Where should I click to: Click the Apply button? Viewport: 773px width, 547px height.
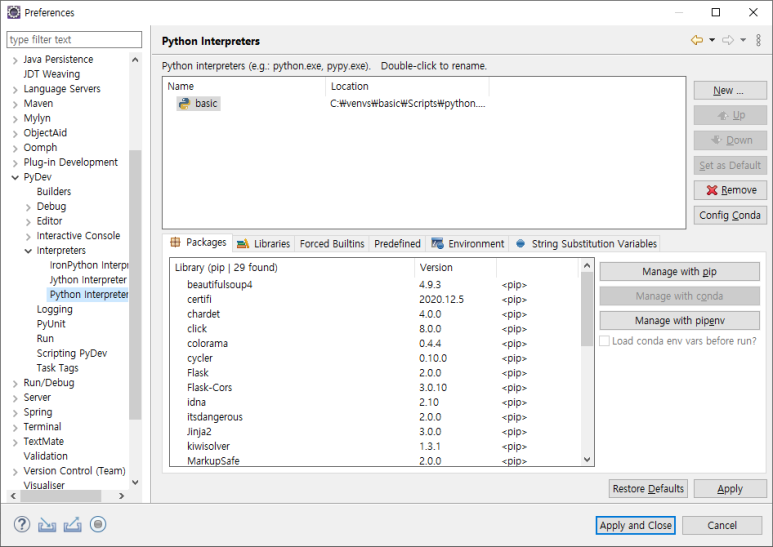(730, 489)
